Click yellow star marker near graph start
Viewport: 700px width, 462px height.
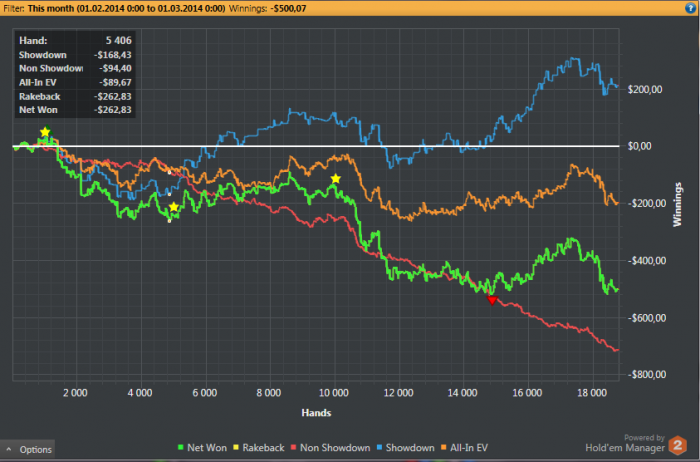point(45,132)
